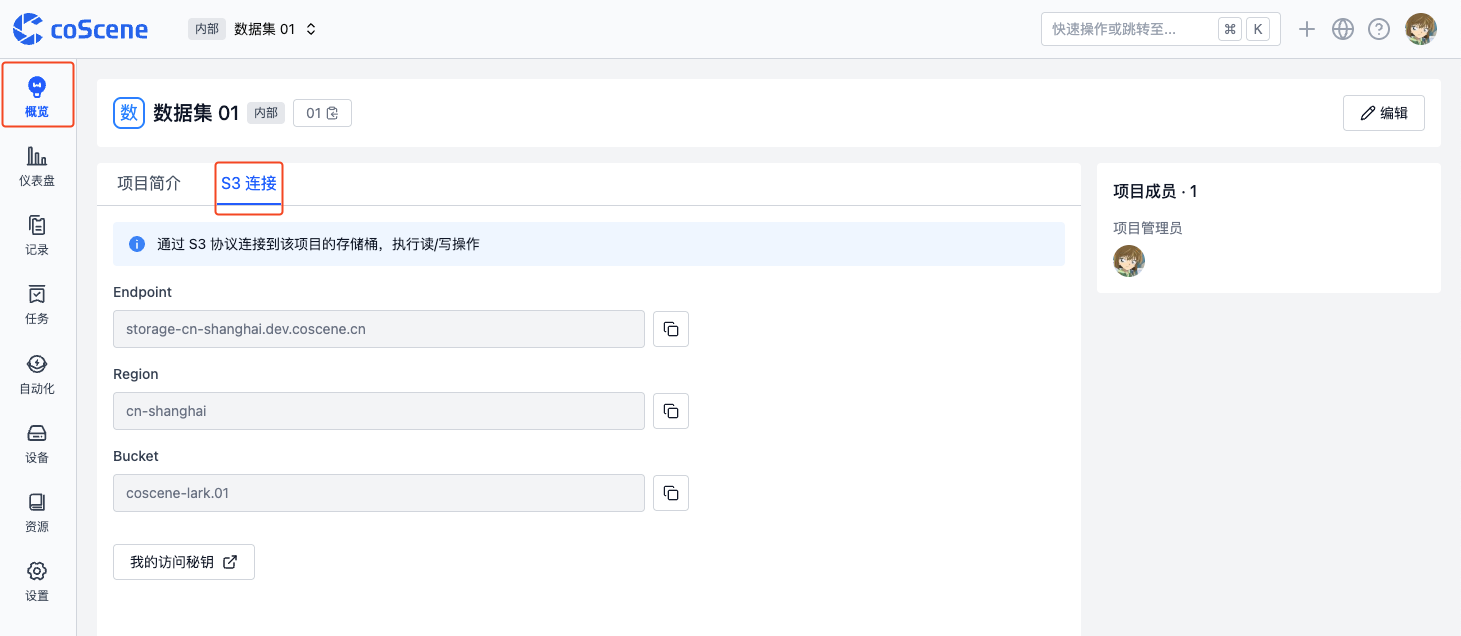Expand the 数据集 01 project switcher

(x=275, y=29)
